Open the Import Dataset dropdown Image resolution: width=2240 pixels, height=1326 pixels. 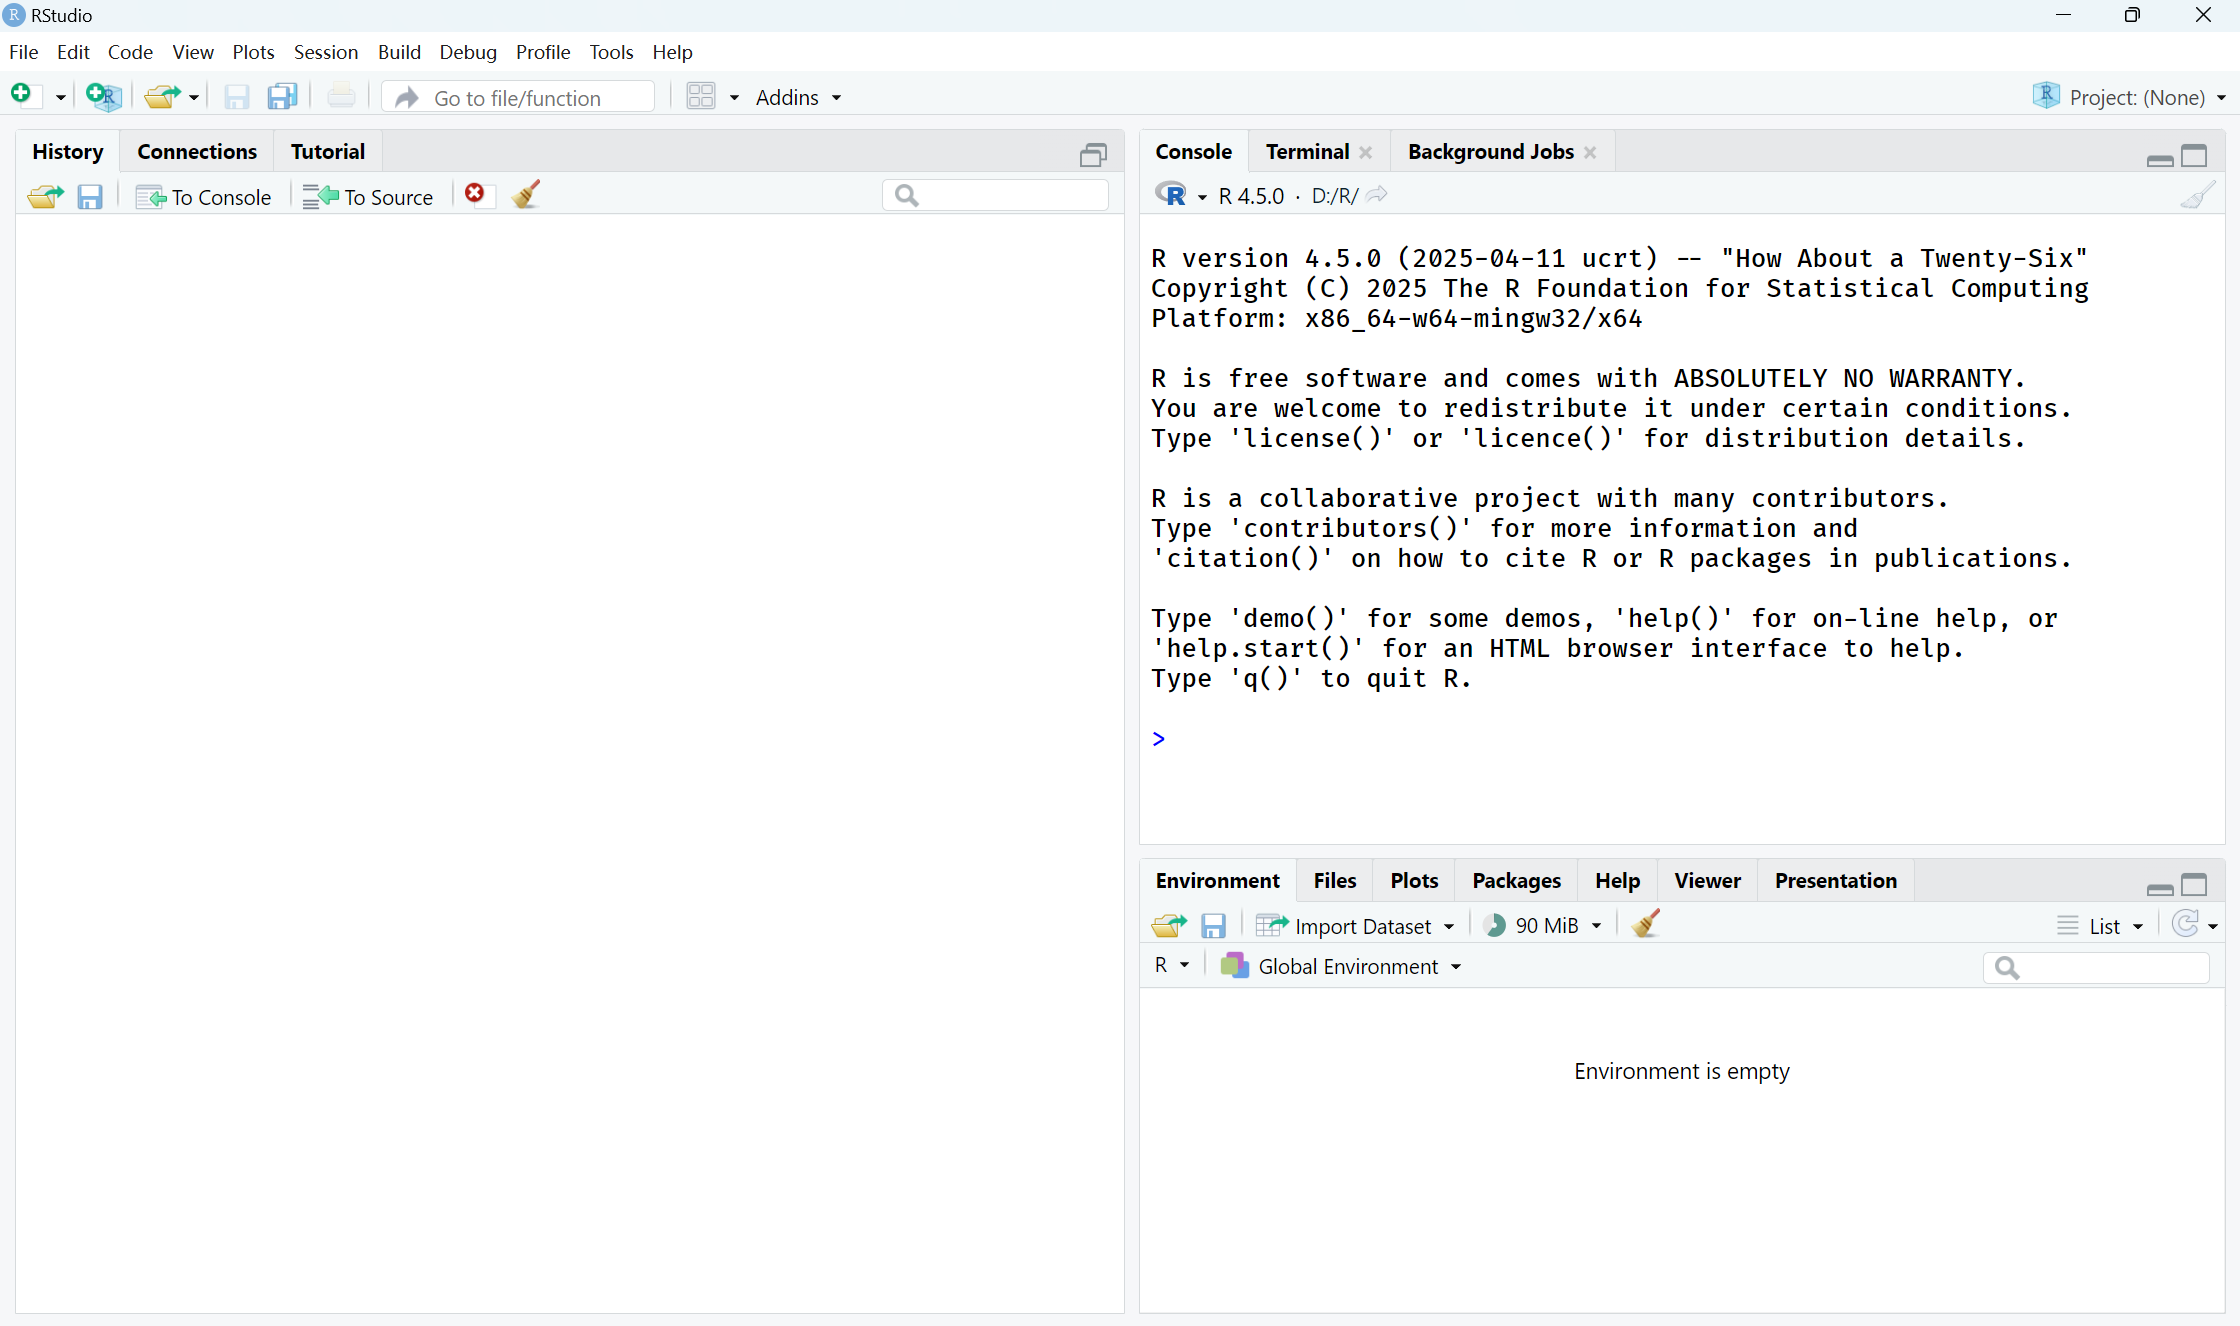coord(1355,926)
